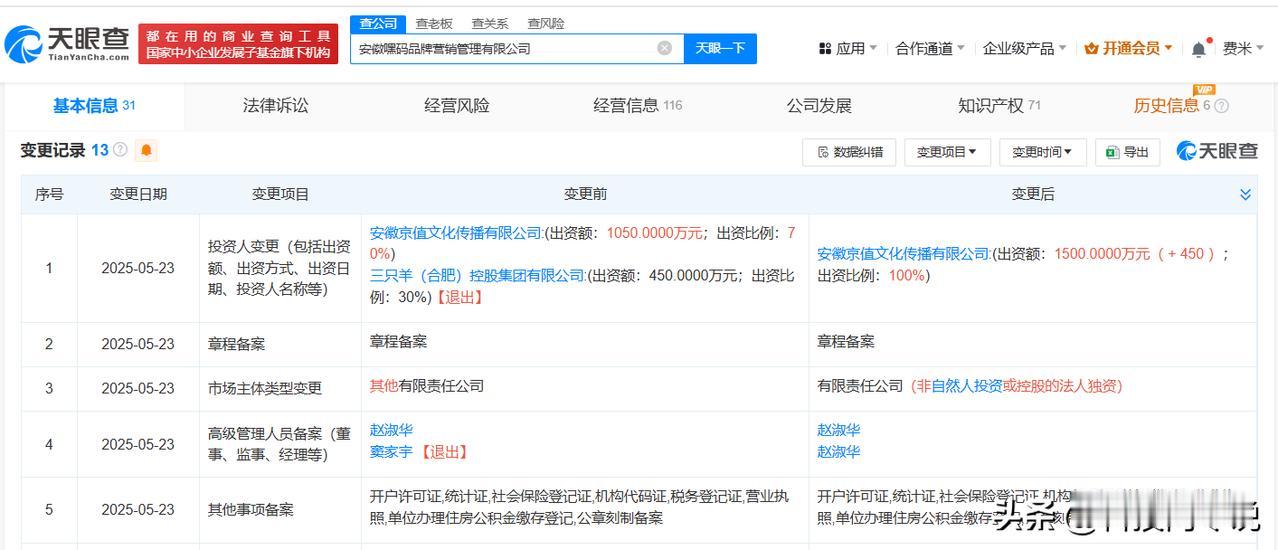1278x550 pixels.
Task: Switch to the 公司发展 tab
Action: (819, 105)
